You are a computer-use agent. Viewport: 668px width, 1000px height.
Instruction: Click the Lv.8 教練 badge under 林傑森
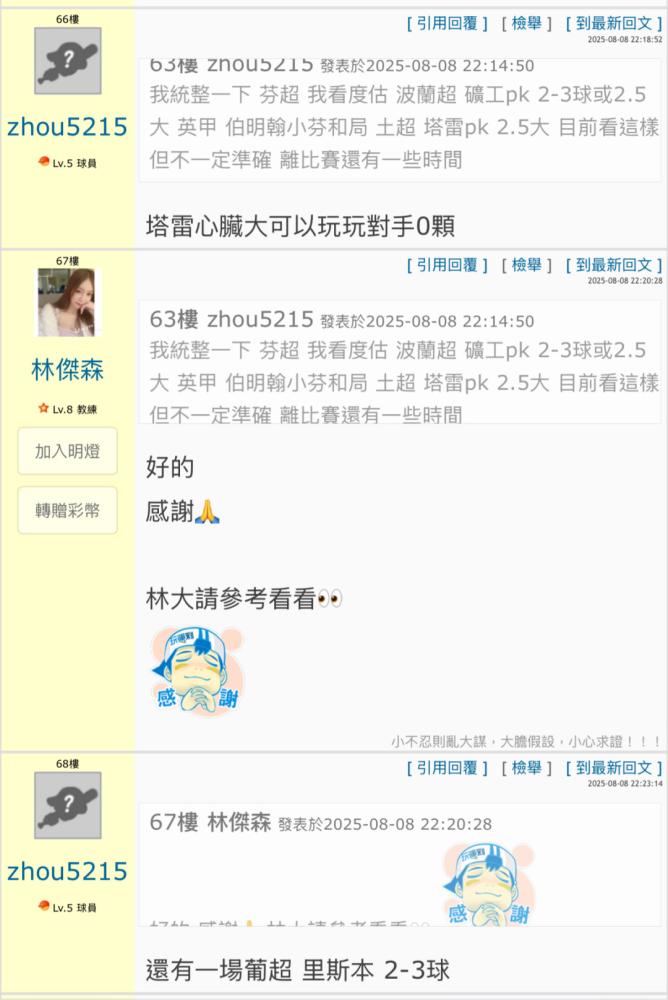(67, 409)
